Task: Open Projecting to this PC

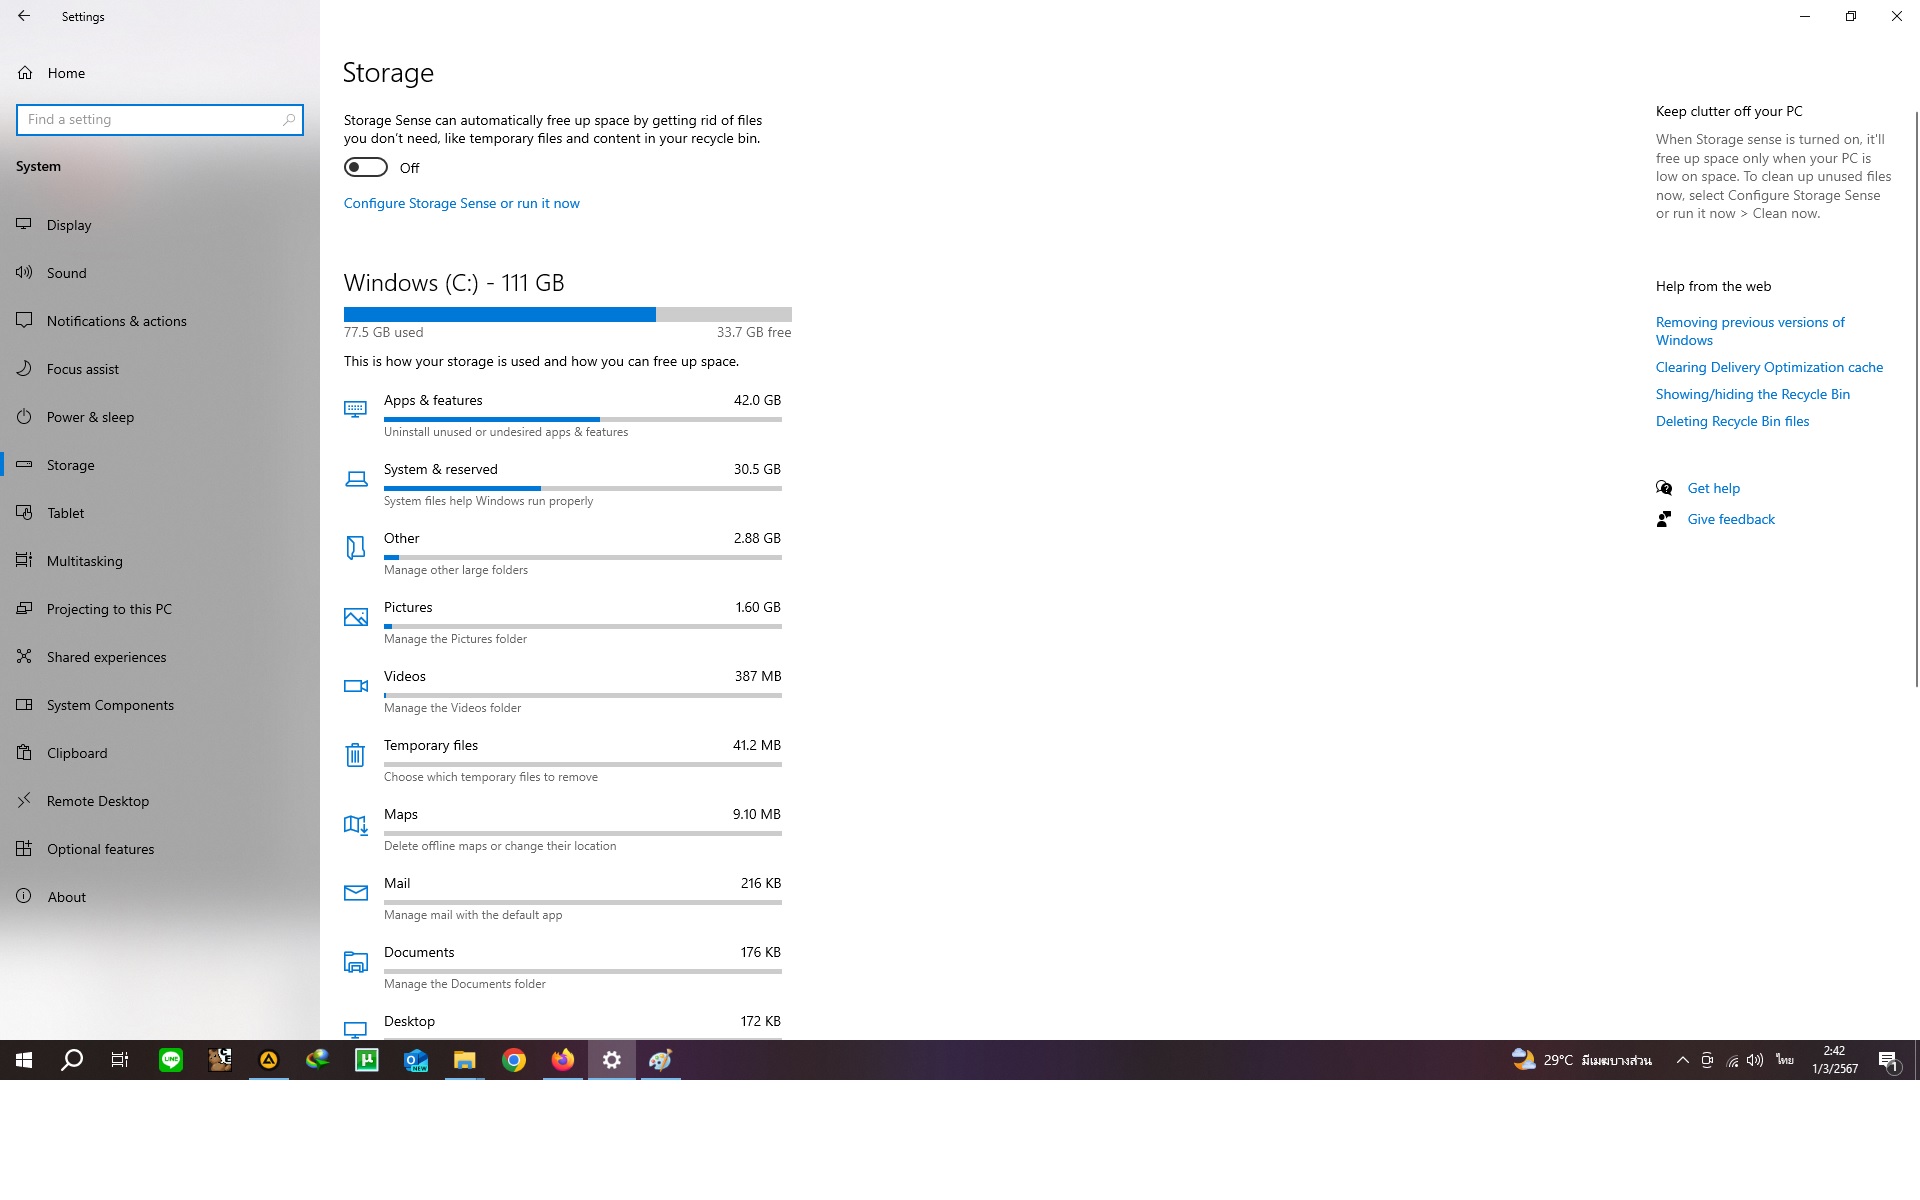Action: pos(160,609)
